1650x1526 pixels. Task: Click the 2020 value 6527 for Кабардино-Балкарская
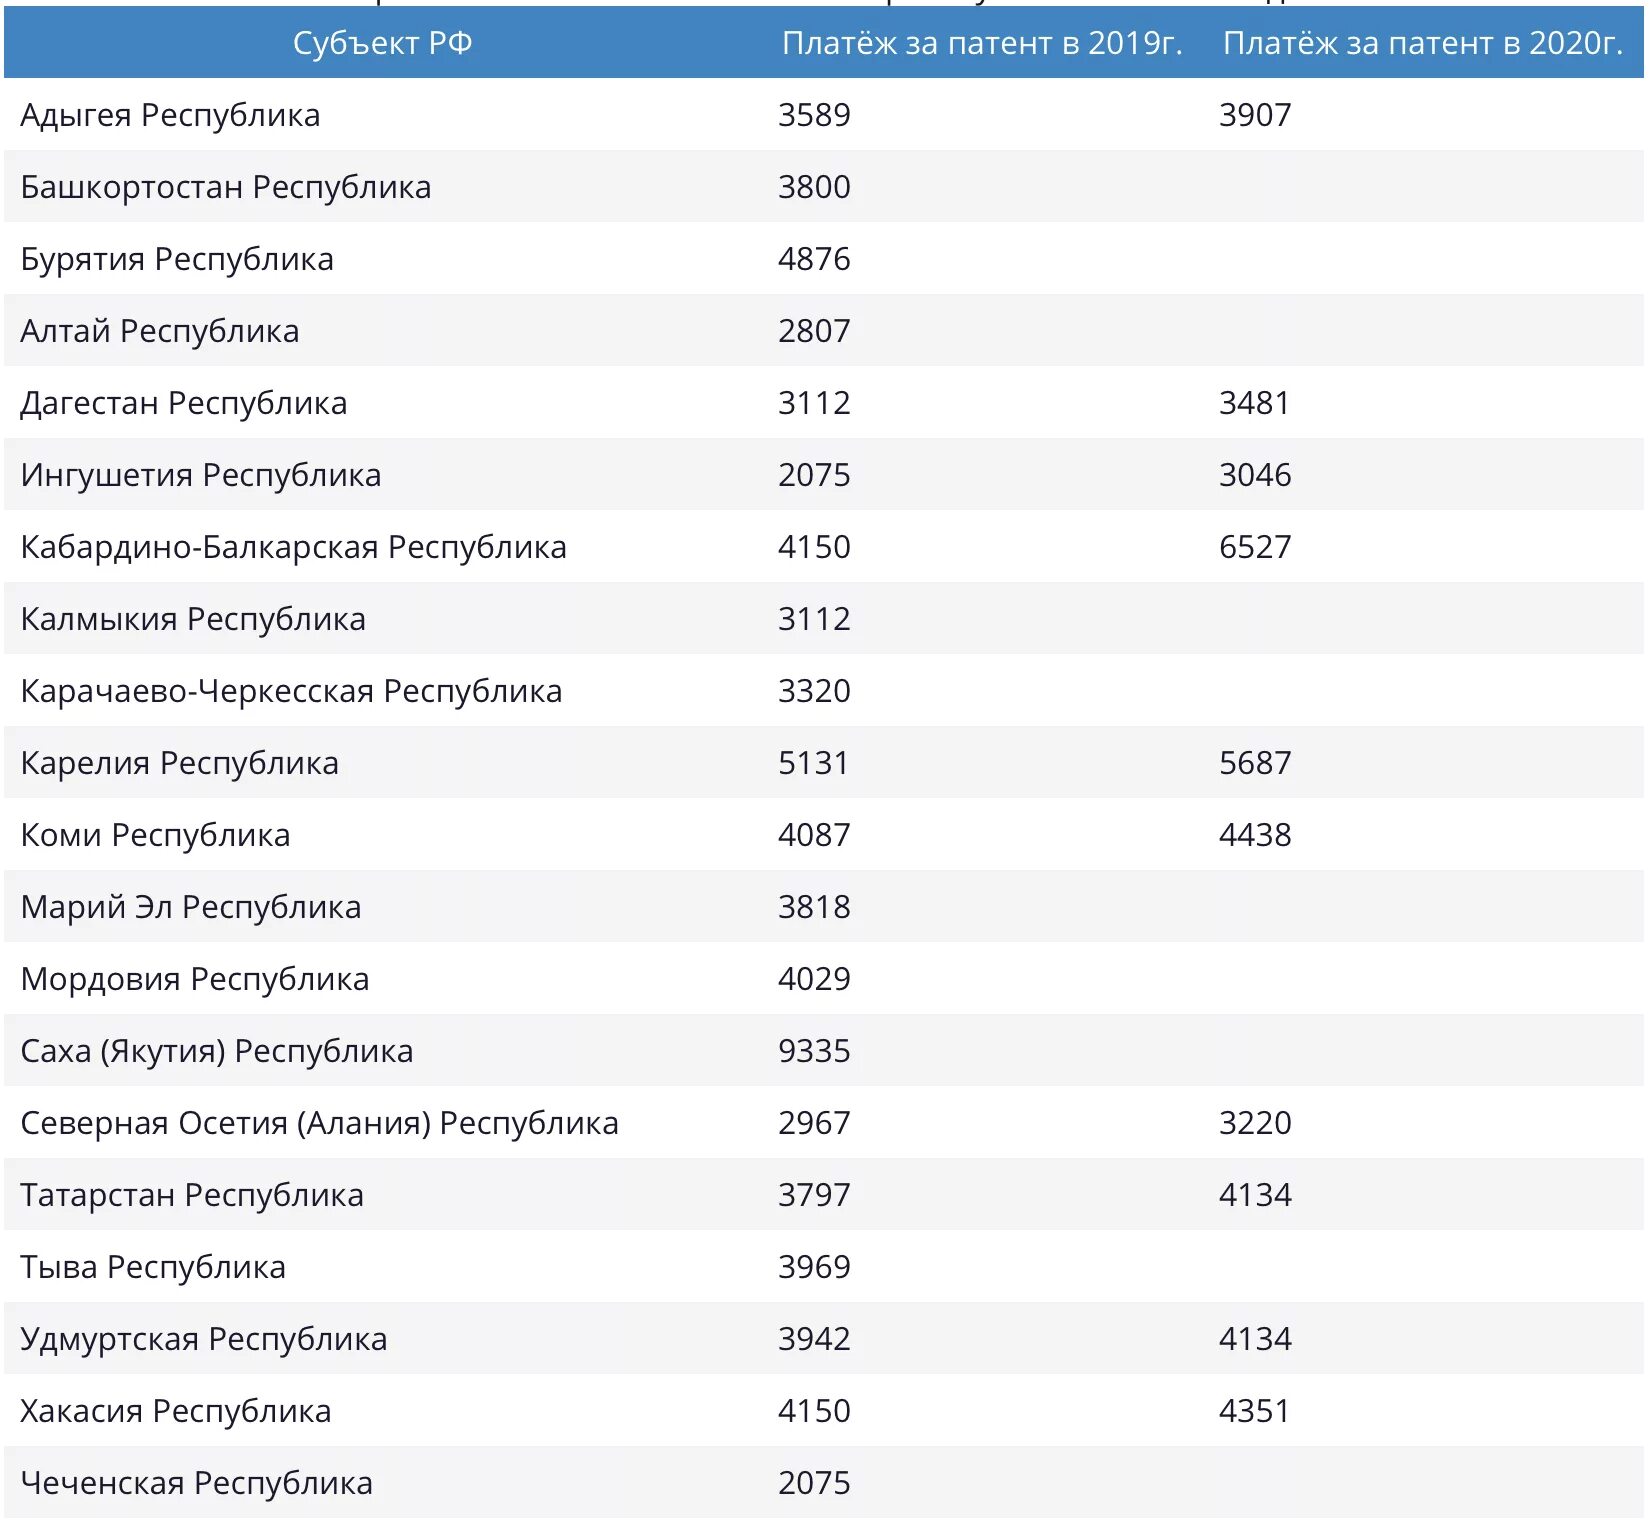pyautogui.click(x=1255, y=547)
